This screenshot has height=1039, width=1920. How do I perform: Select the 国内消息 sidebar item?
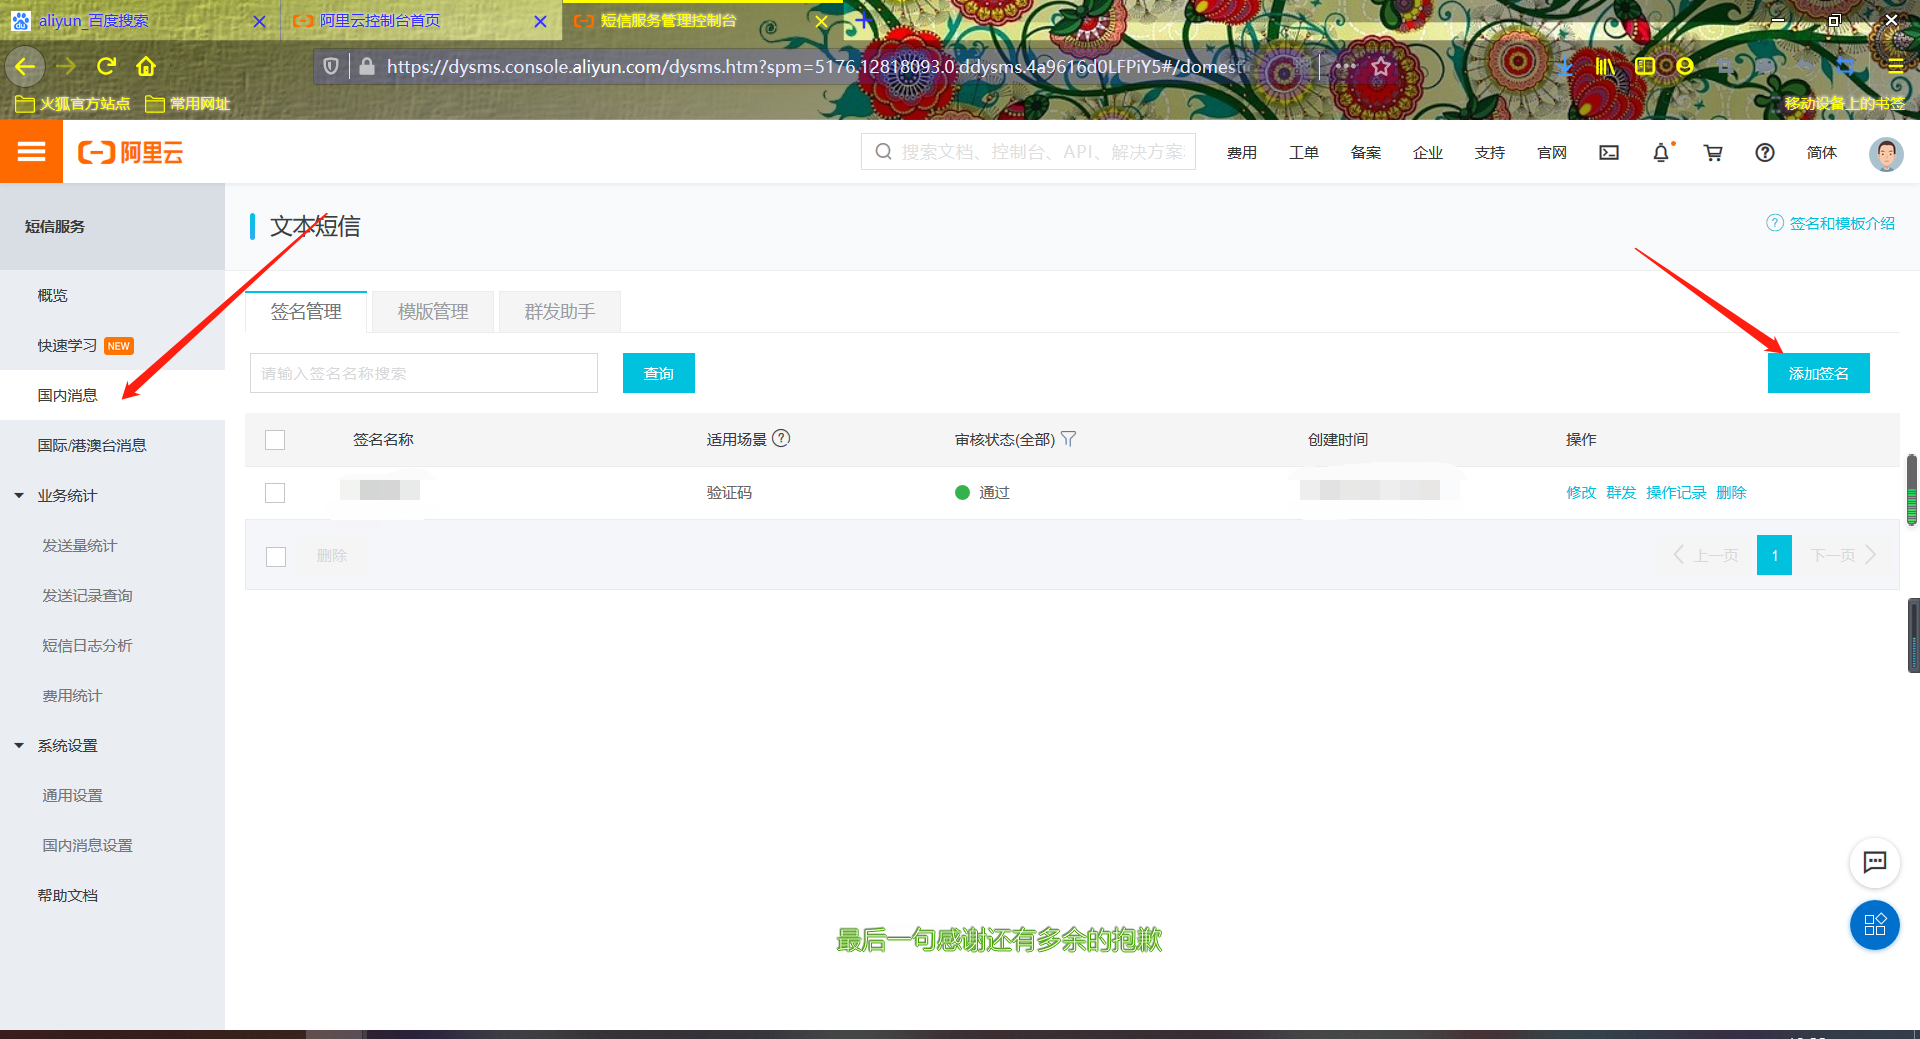pyautogui.click(x=66, y=395)
